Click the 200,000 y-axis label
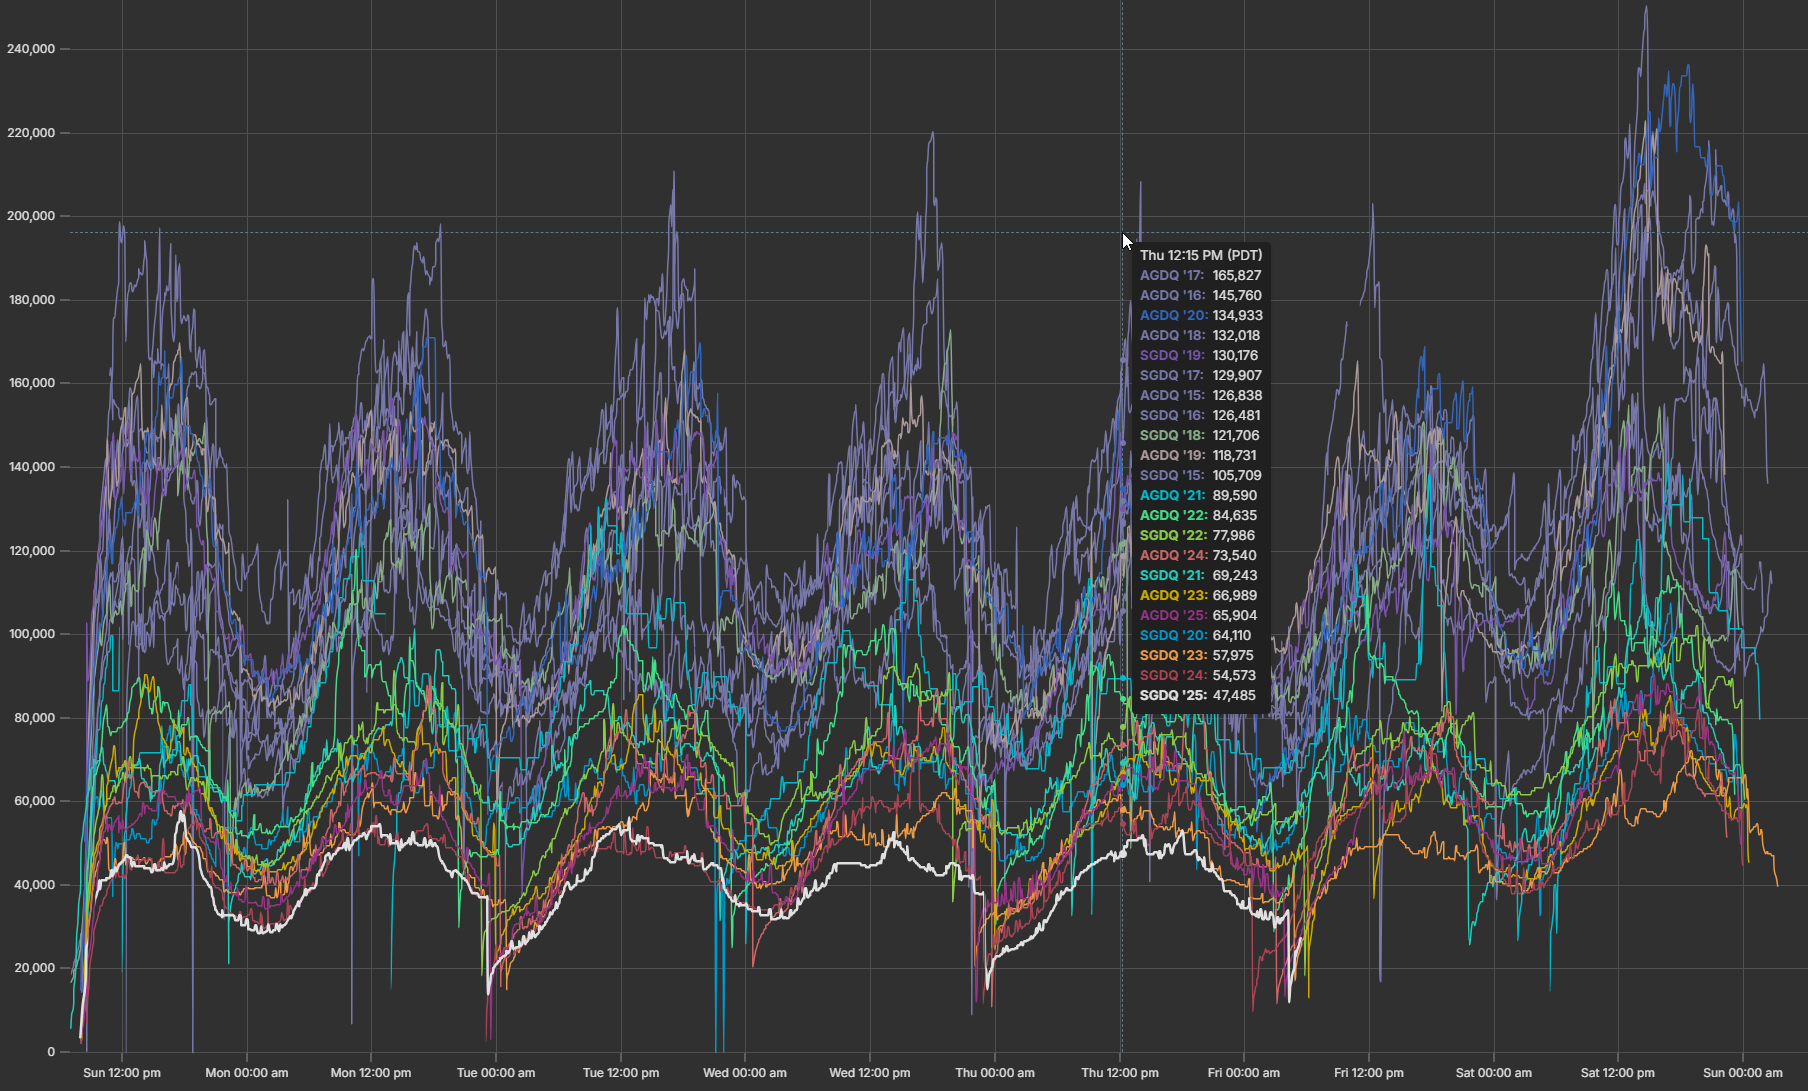 coord(31,215)
